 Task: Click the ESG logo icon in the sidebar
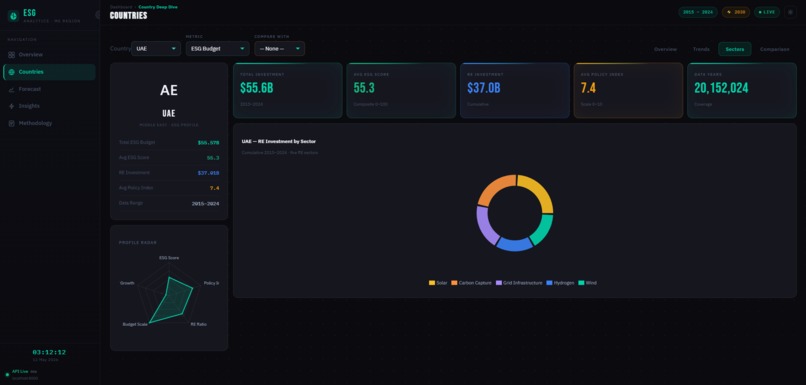tap(13, 16)
